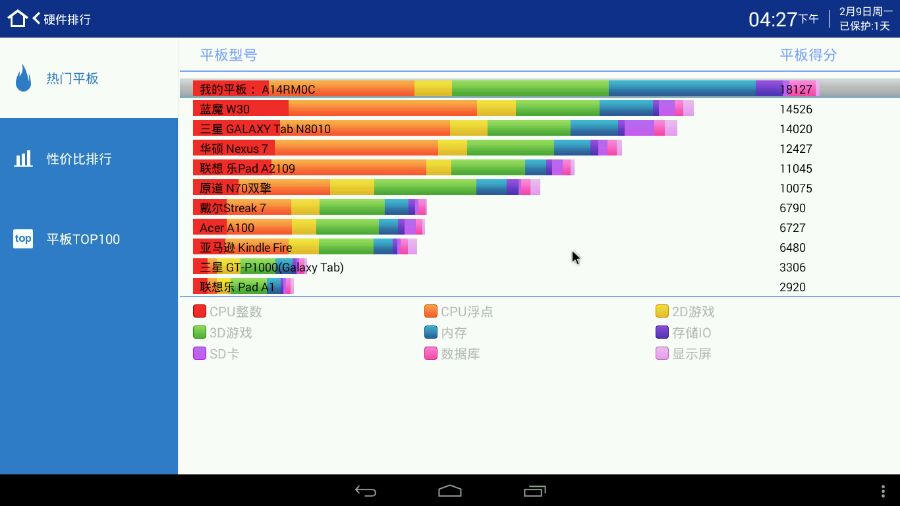Open the three-dot overflow menu
The width and height of the screenshot is (900, 506).
pos(883,491)
